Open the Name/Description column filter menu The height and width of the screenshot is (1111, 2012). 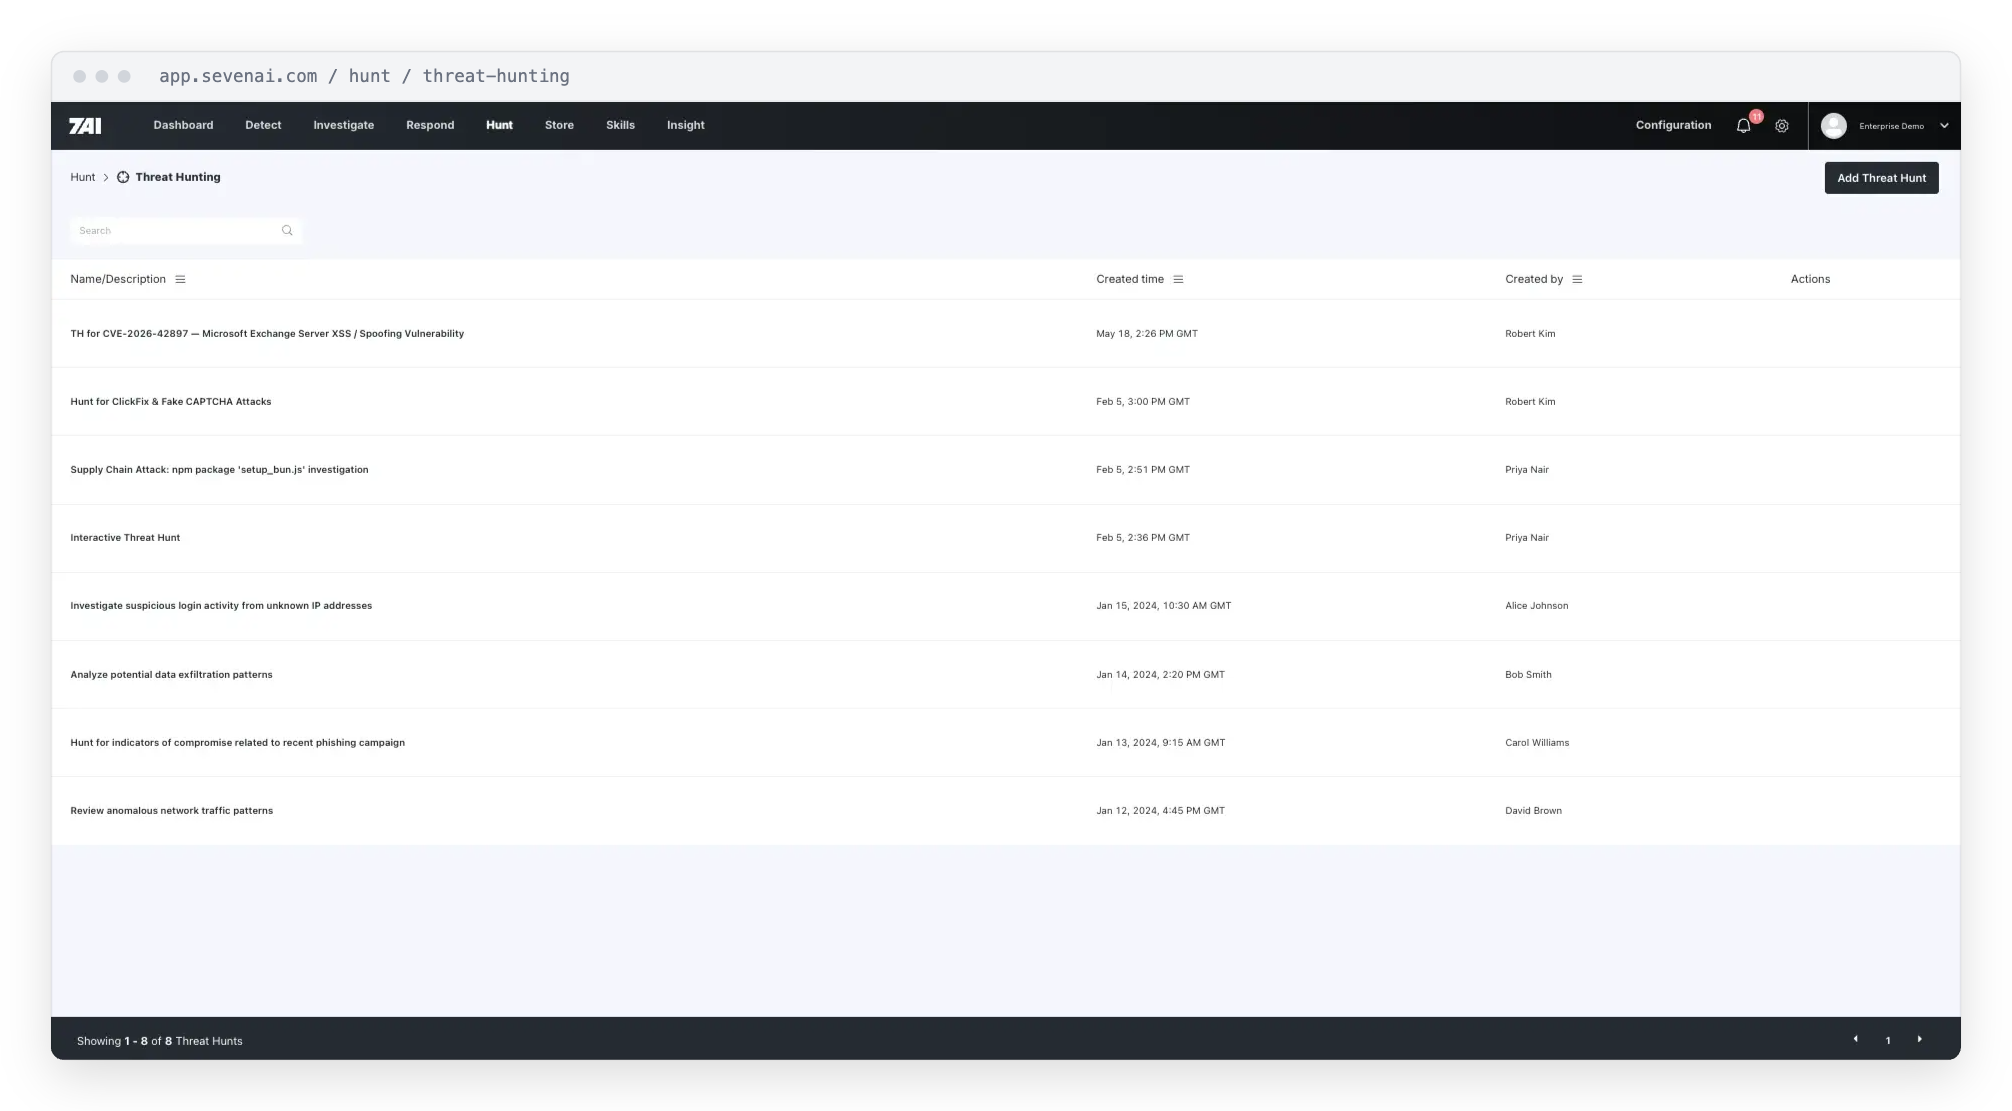[180, 279]
